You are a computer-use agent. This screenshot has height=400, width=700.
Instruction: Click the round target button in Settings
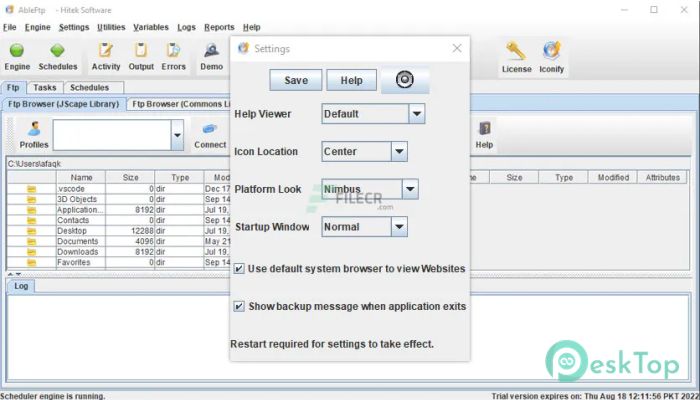[x=405, y=80]
